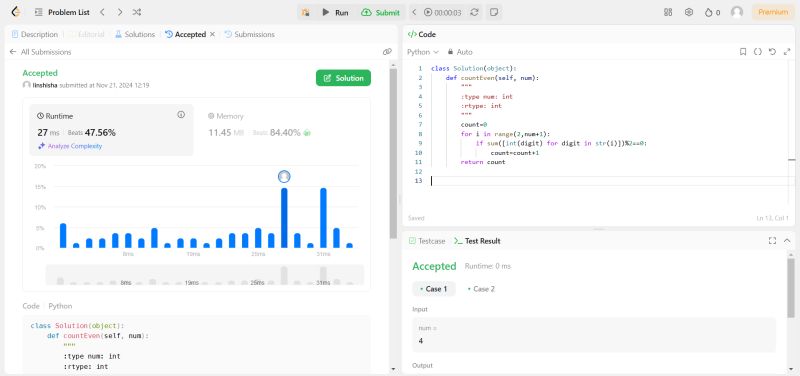The image size is (800, 376).
Task: Maximize the code editor with fullscreen icon
Action: (x=787, y=52)
